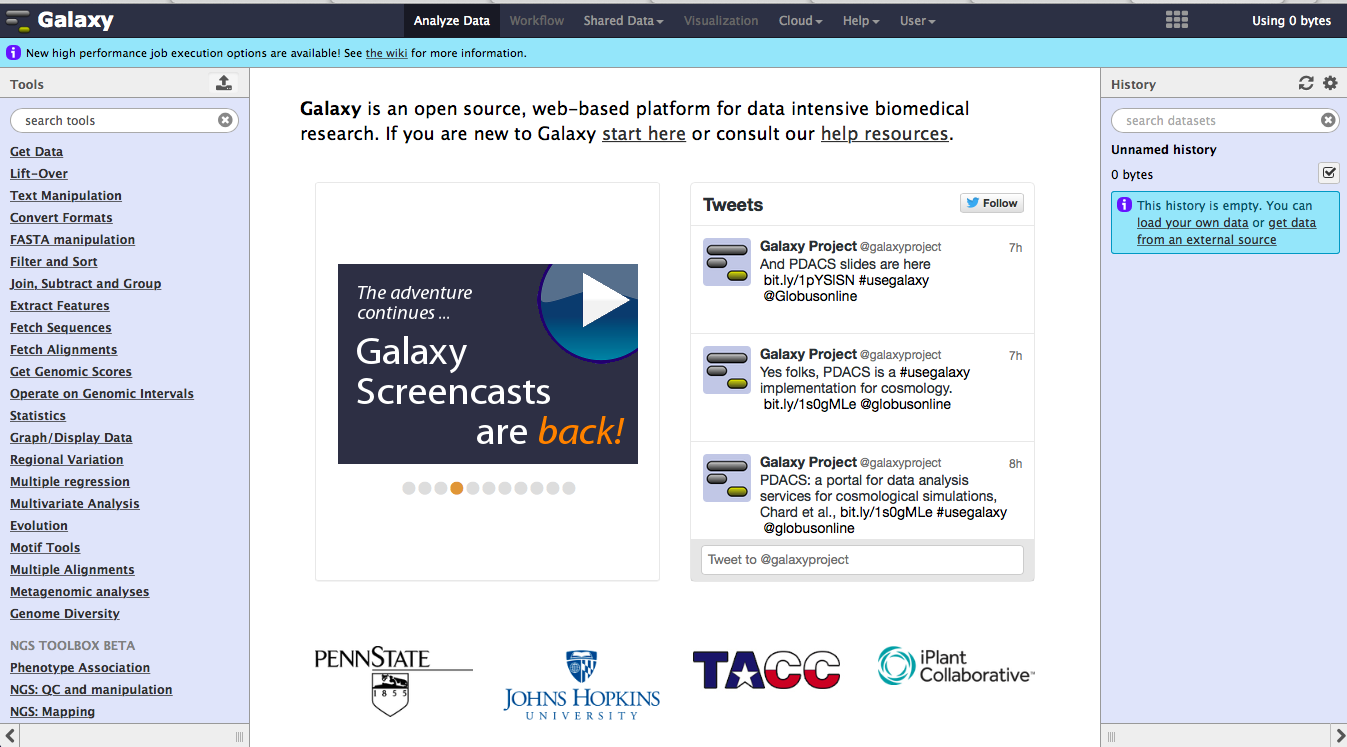Clear the tool search with the X icon

(226, 120)
